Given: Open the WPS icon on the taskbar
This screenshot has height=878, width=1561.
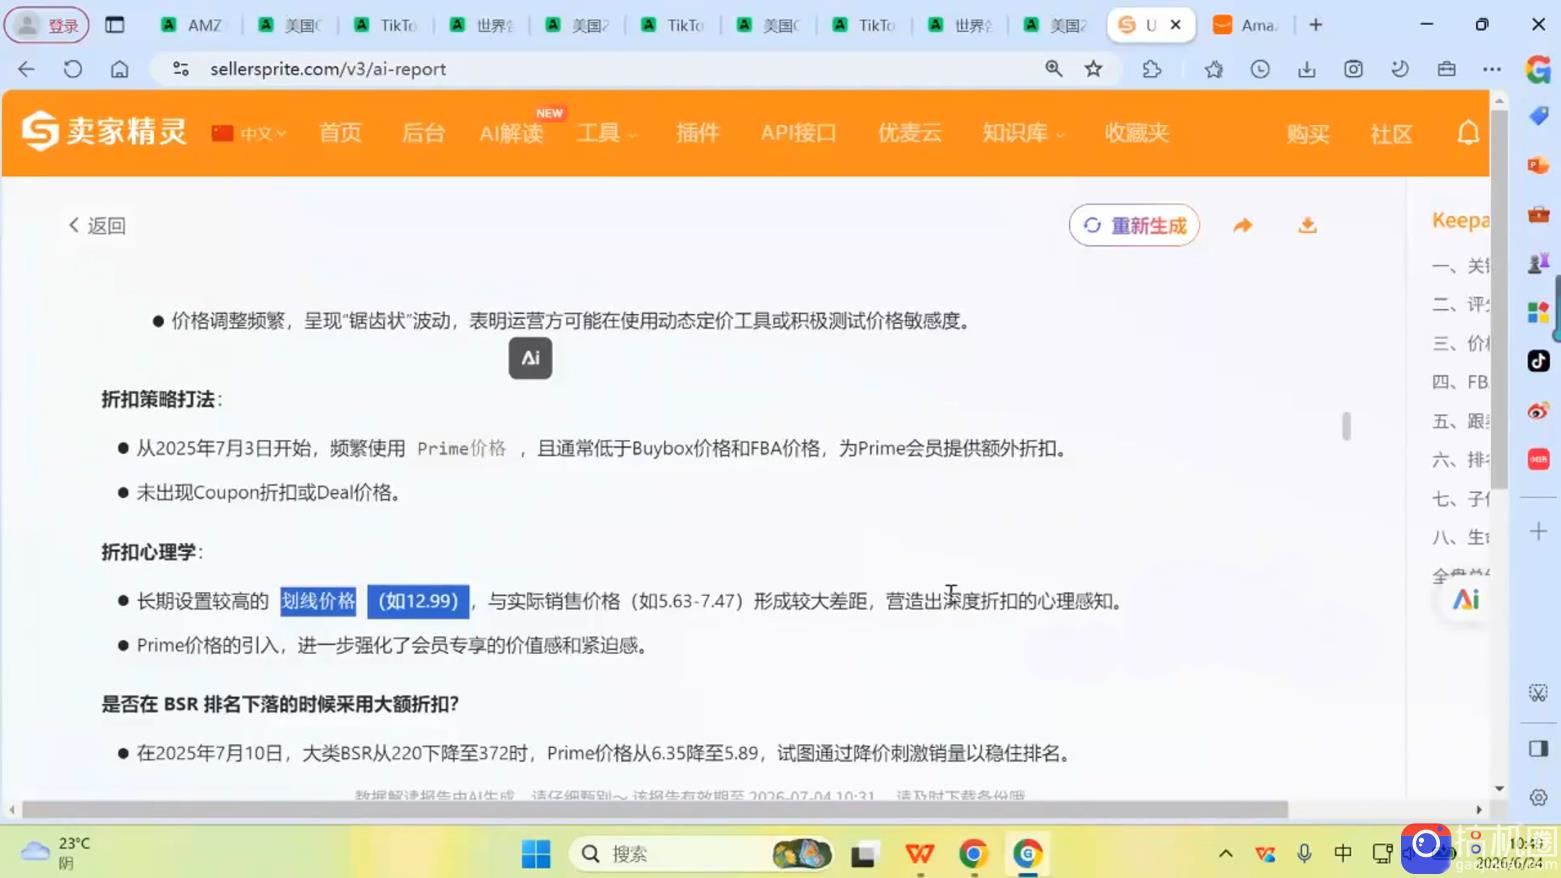Looking at the screenshot, I should tap(919, 854).
